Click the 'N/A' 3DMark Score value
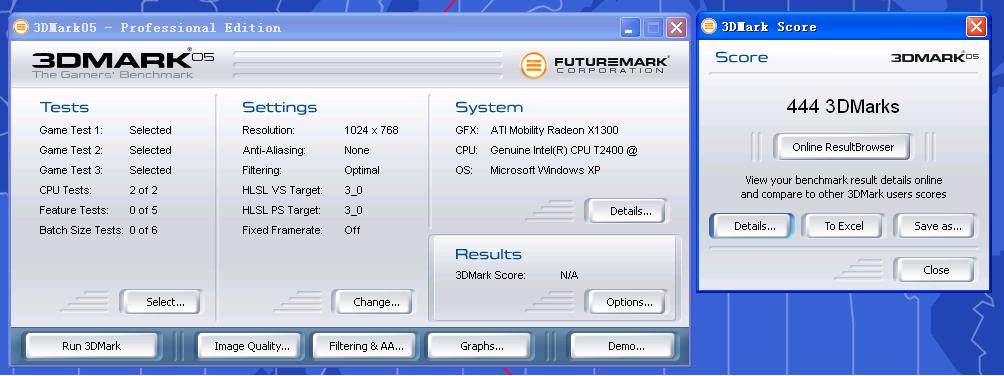 pos(569,275)
